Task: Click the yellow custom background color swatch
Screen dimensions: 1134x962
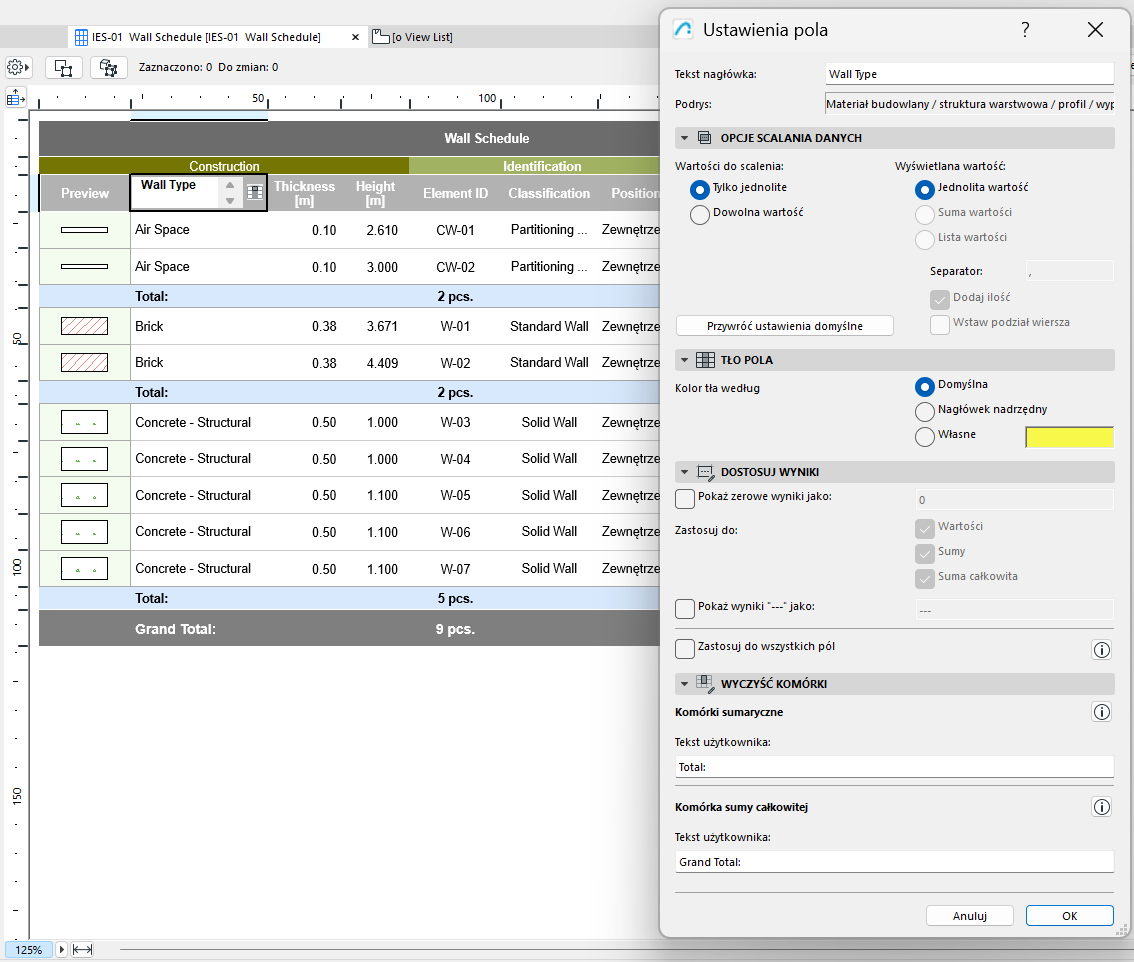Action: (x=1069, y=437)
